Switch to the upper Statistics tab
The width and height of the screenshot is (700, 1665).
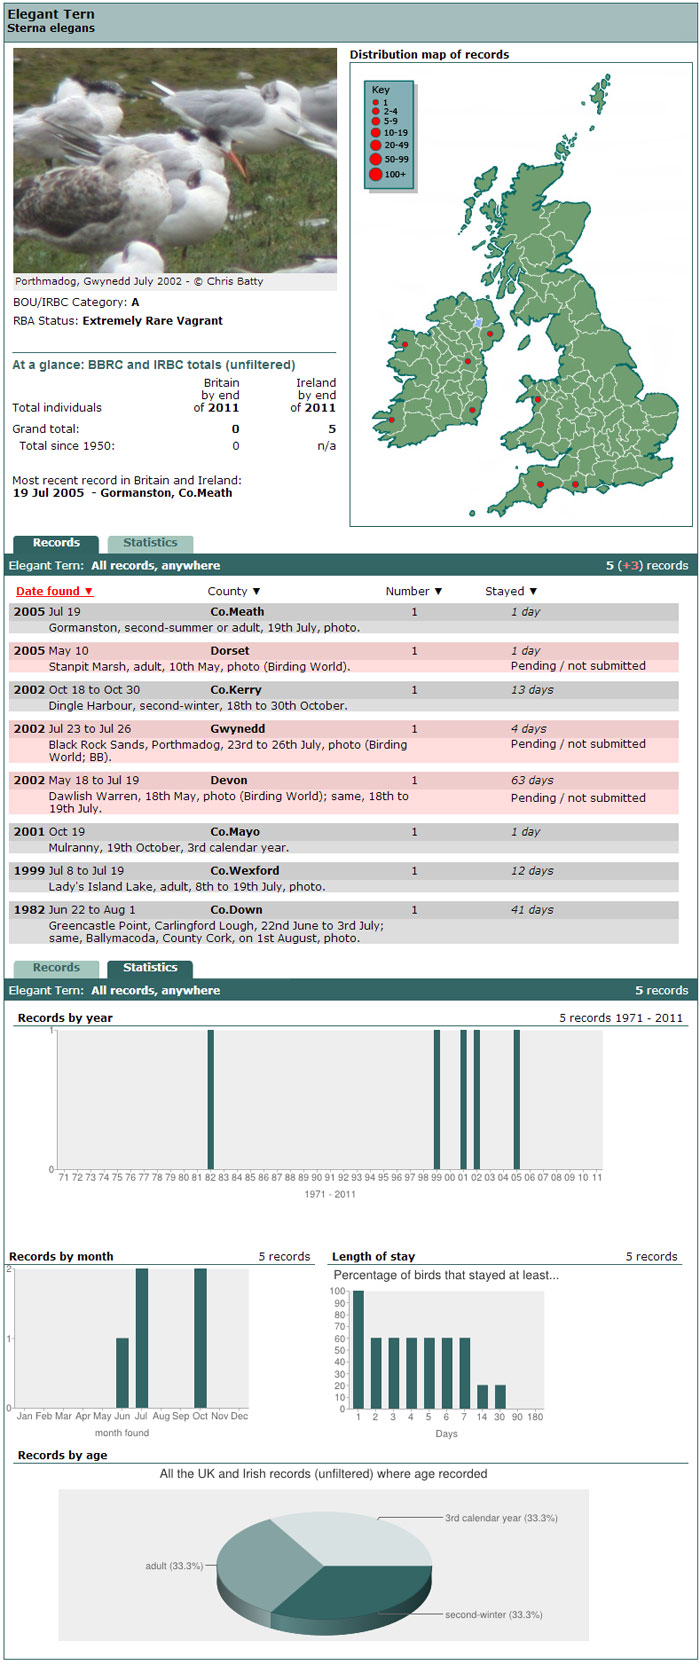click(150, 544)
